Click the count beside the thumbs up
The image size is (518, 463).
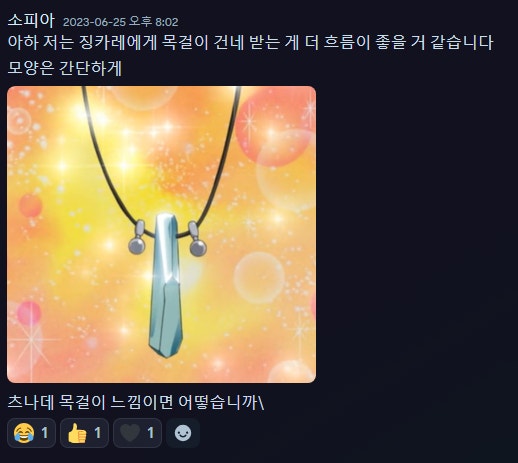[98, 433]
